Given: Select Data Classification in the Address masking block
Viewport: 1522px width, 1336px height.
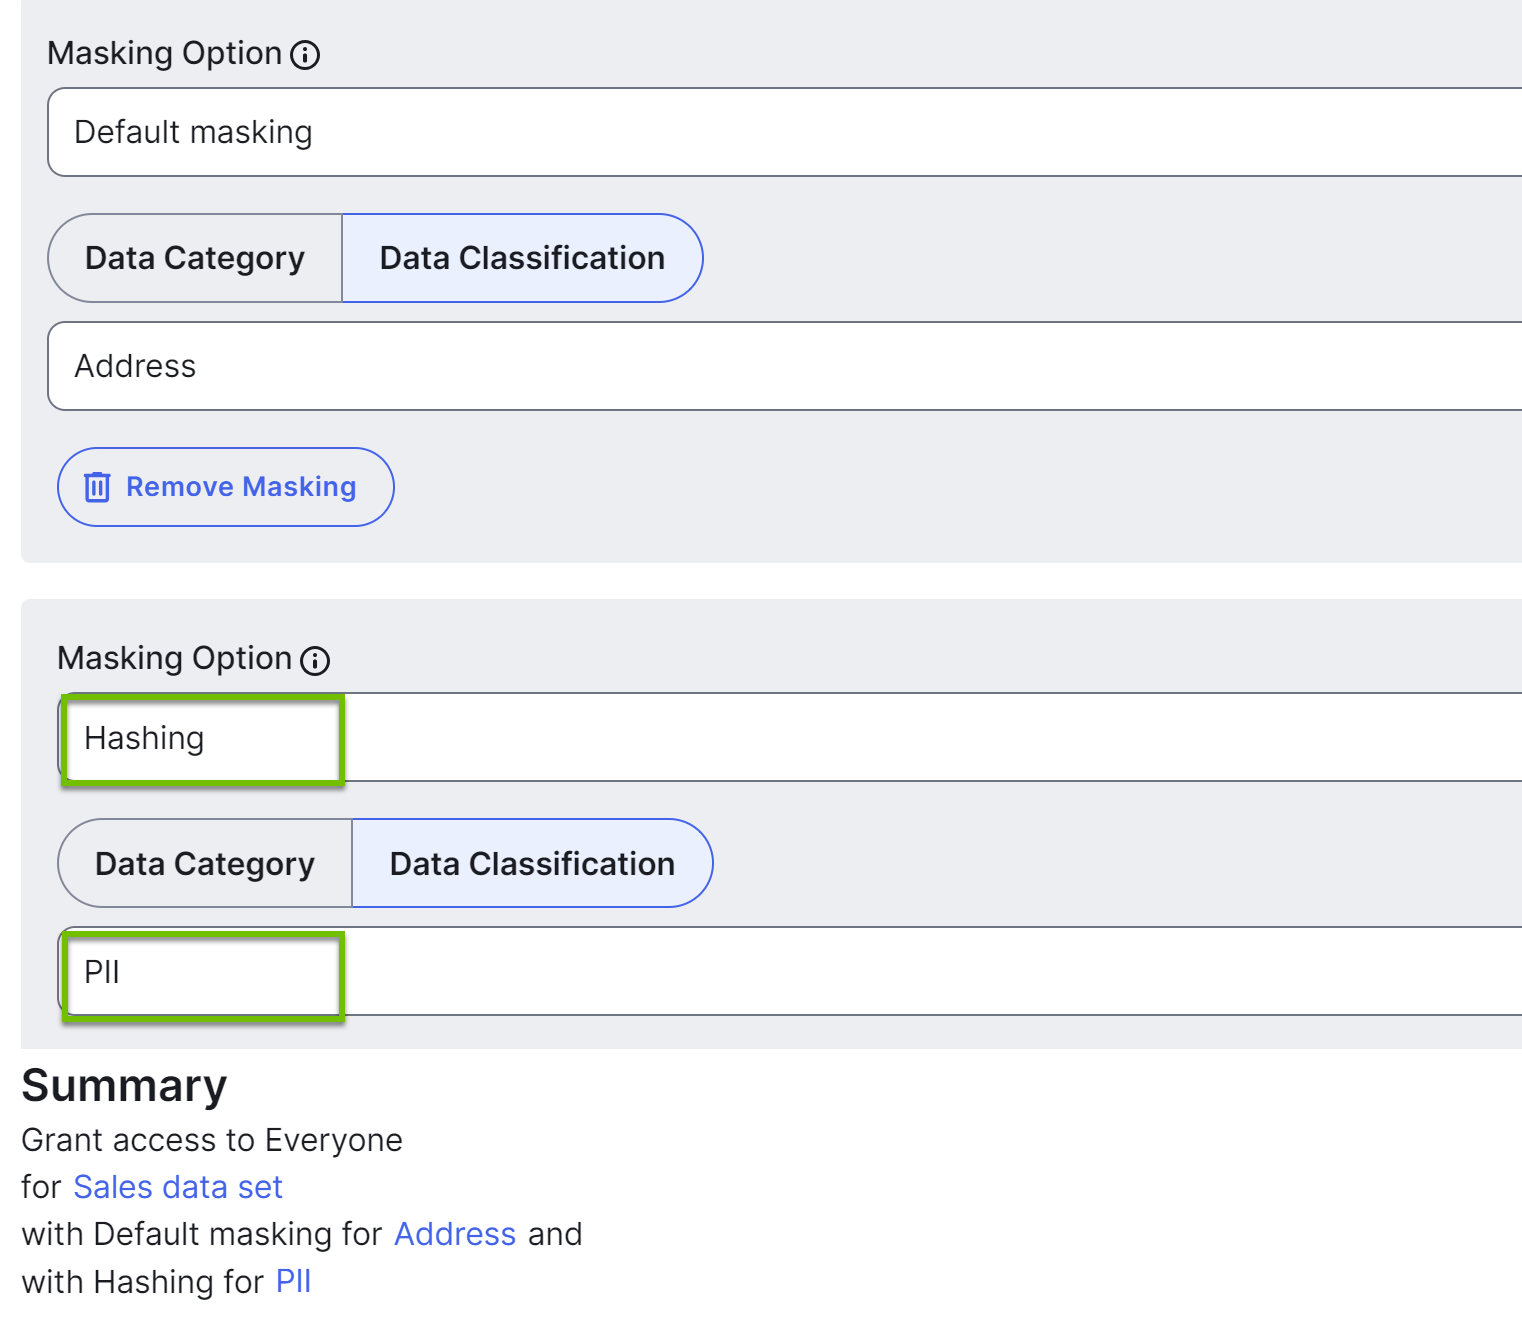Looking at the screenshot, I should 522,258.
